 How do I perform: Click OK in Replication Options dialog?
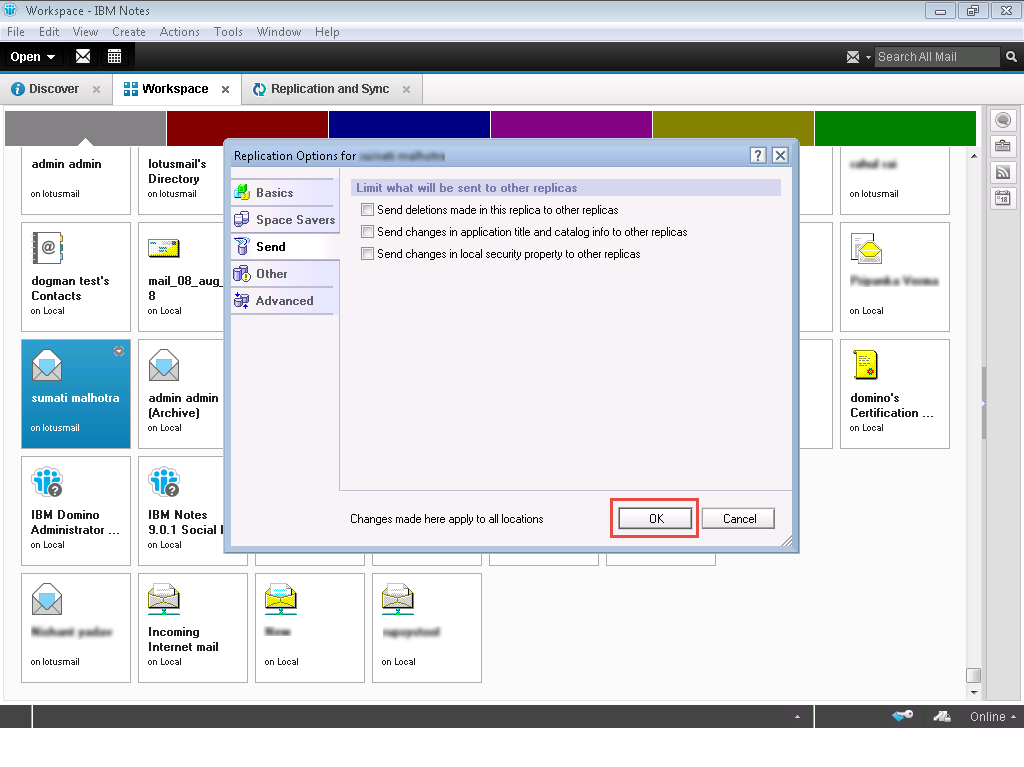(655, 519)
